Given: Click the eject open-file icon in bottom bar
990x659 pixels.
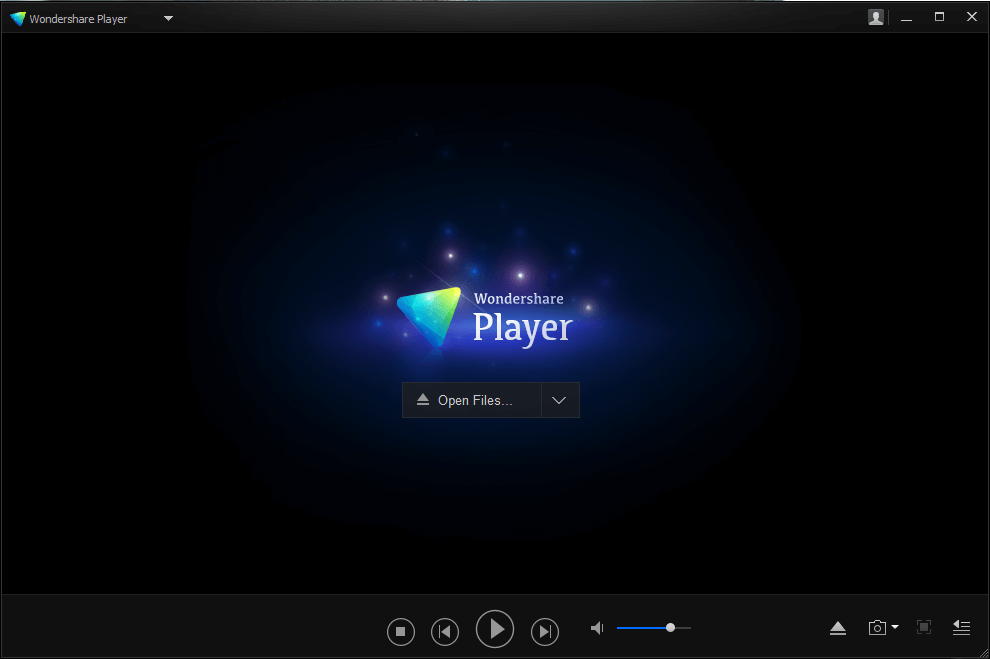Looking at the screenshot, I should pyautogui.click(x=838, y=628).
